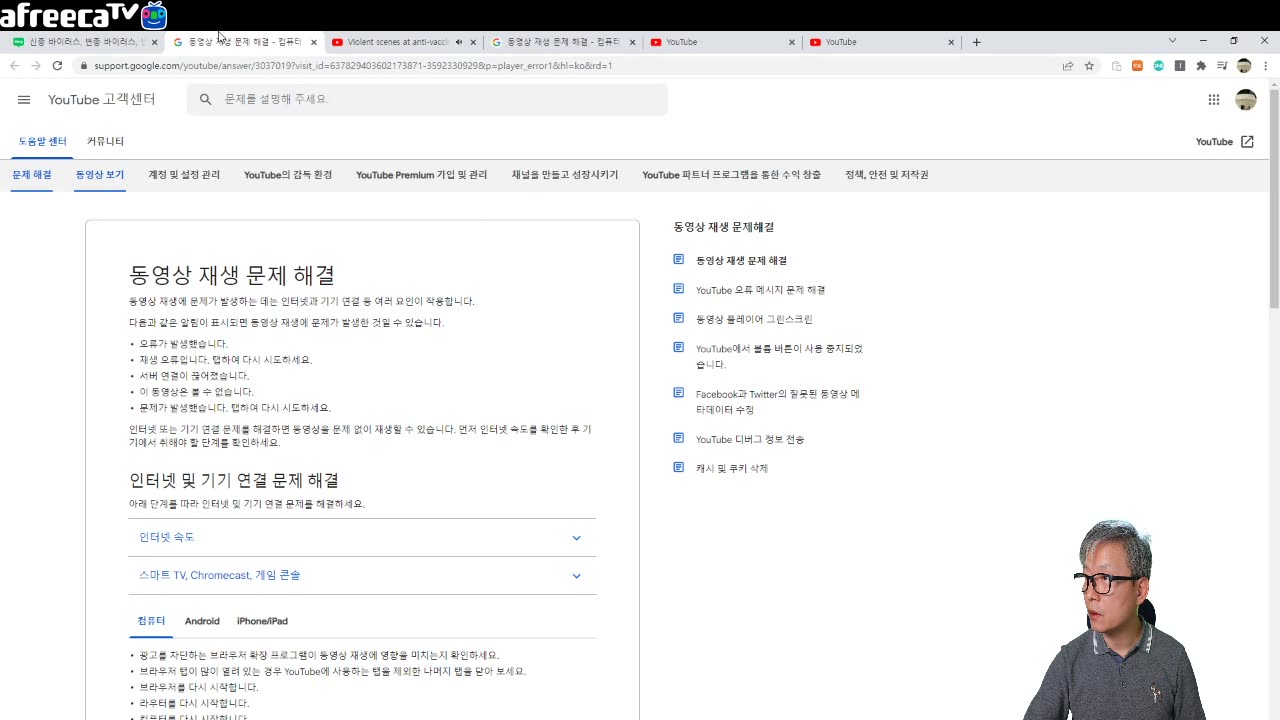
Task: Click the browser forward arrow
Action: coord(36,66)
